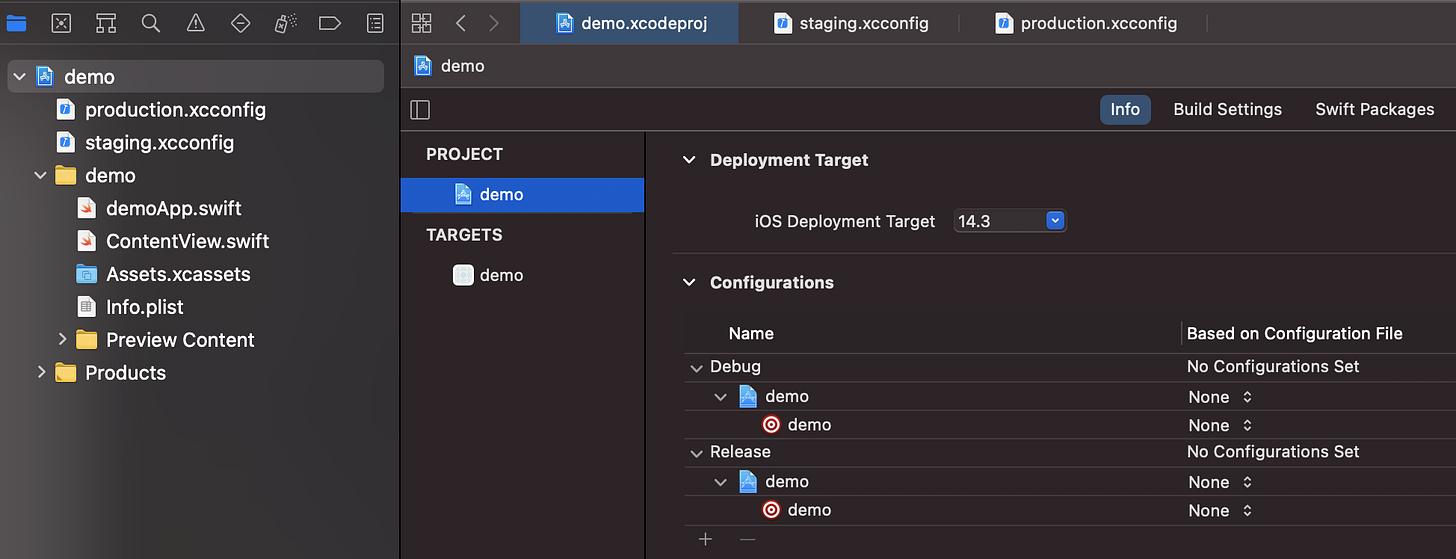
Task: Choose config file for Debug demo project
Action: click(1220, 397)
